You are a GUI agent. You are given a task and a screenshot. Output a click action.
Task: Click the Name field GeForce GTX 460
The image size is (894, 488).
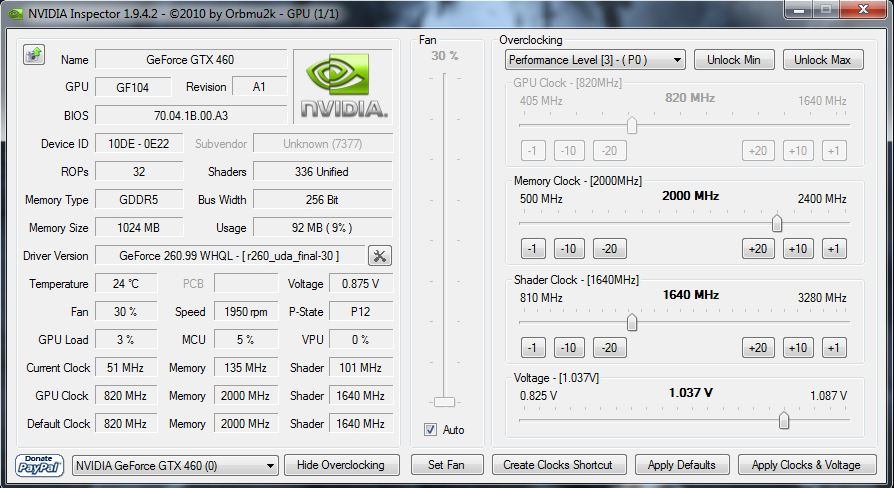pyautogui.click(x=190, y=59)
